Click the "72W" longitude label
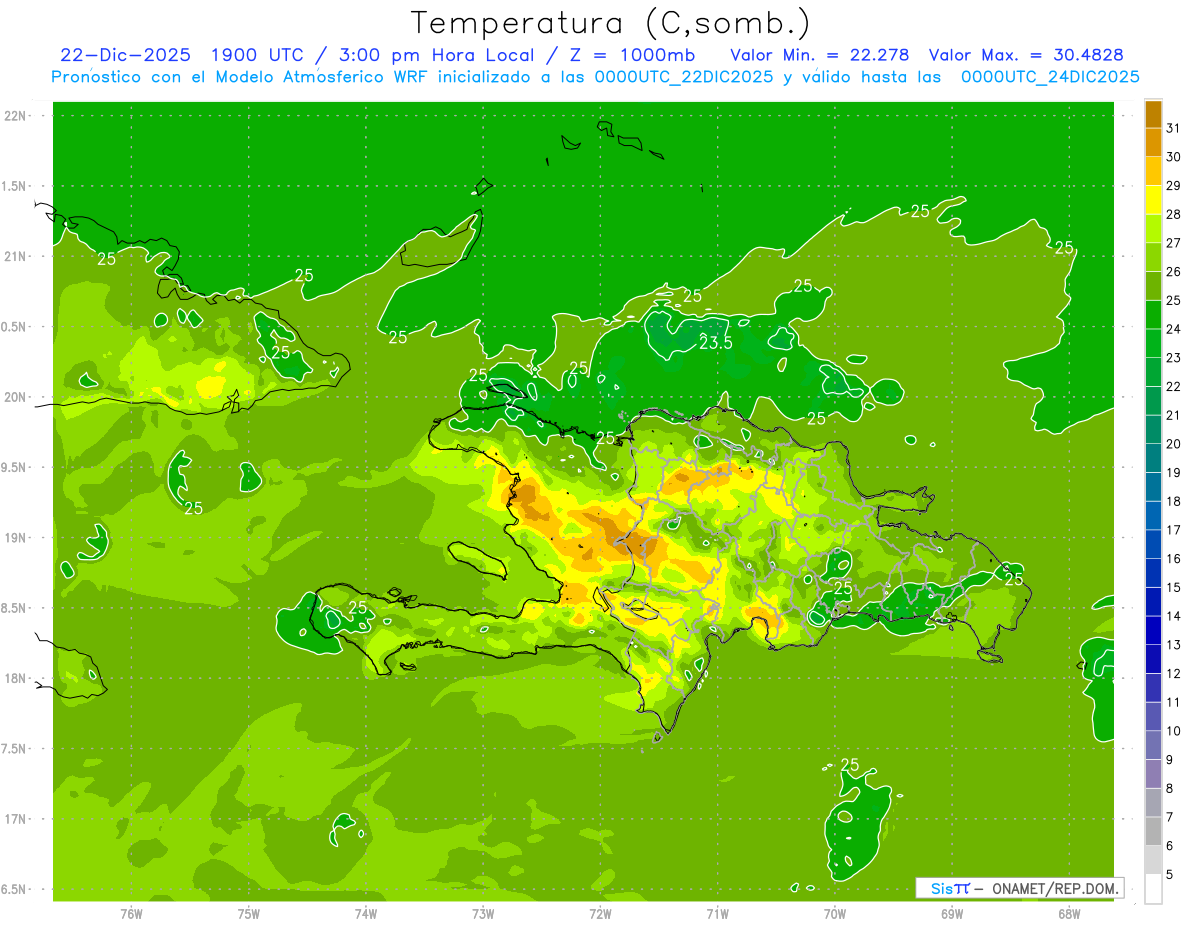Image resolution: width=1200 pixels, height=927 pixels. pos(600,913)
